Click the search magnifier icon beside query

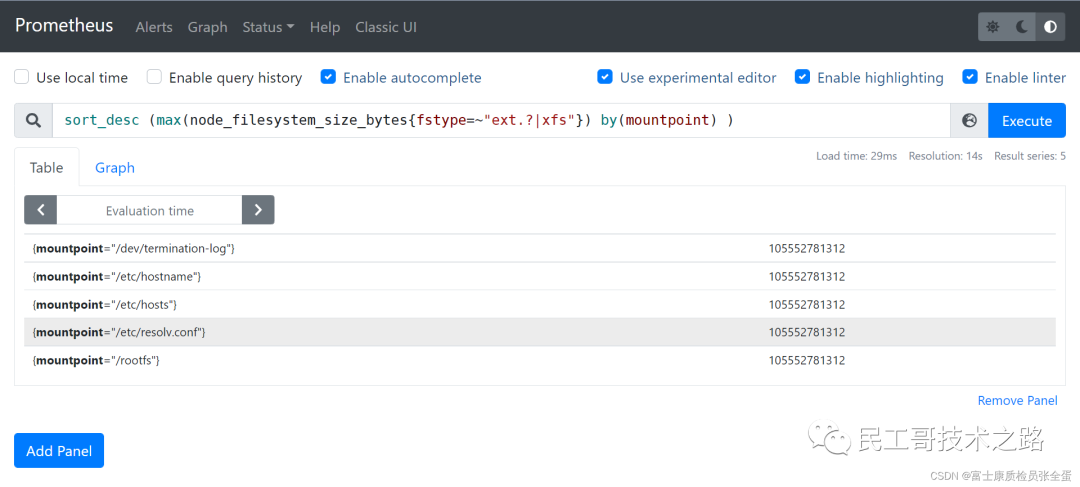tap(33, 121)
